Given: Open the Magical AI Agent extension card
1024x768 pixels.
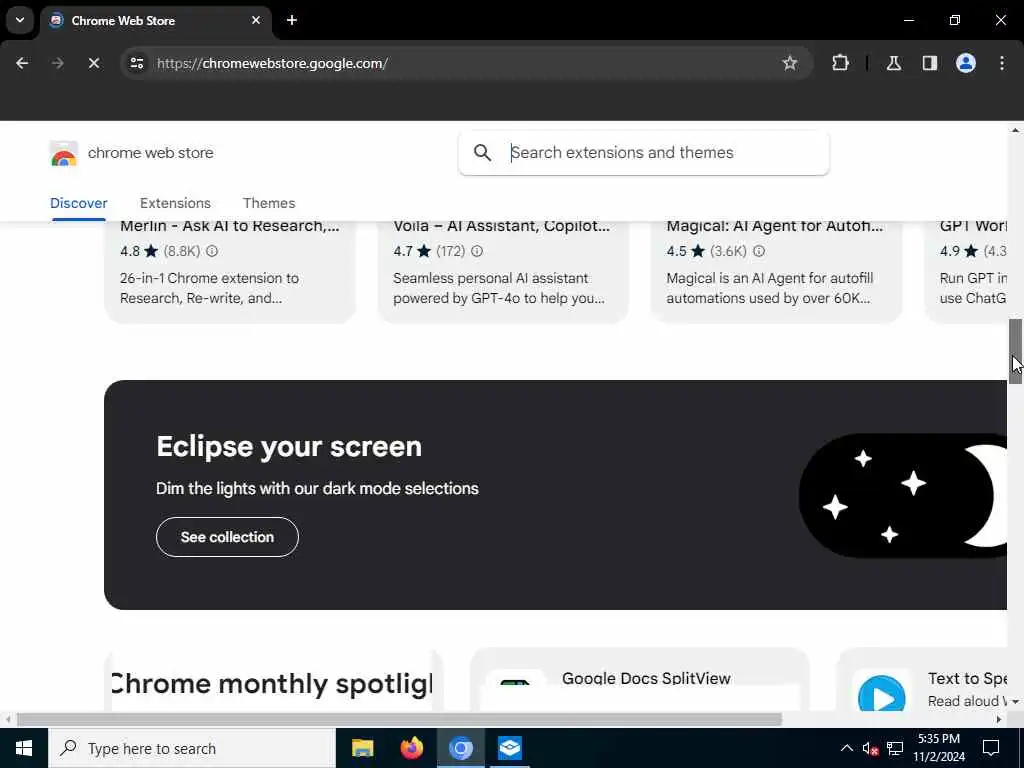Looking at the screenshot, I should 776,271.
